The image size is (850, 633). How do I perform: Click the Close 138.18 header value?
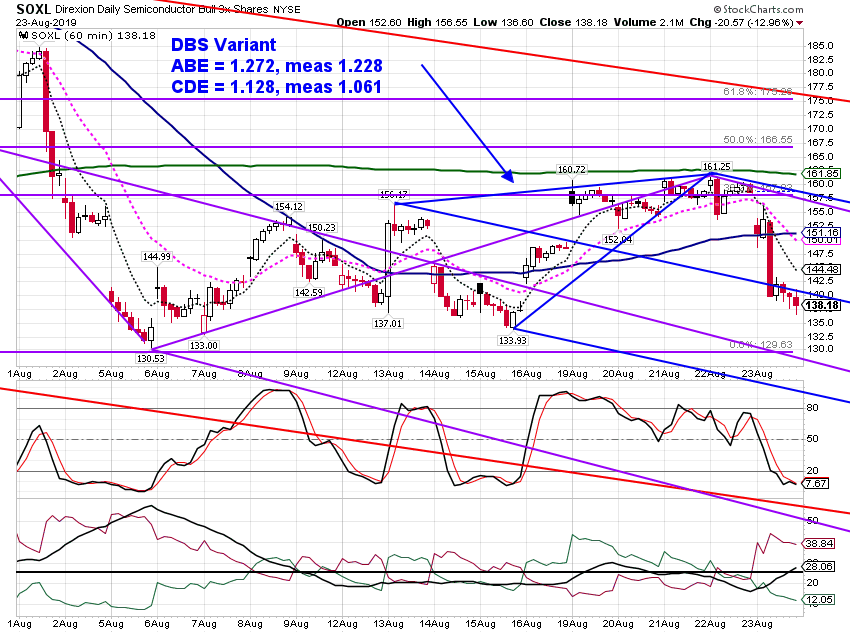click(x=574, y=22)
